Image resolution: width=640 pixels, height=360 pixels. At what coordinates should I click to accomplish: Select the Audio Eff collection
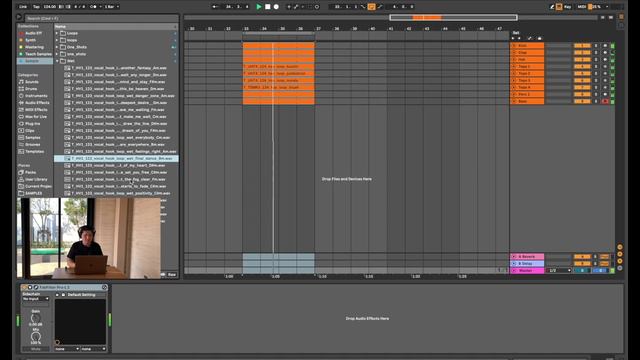tap(33, 33)
